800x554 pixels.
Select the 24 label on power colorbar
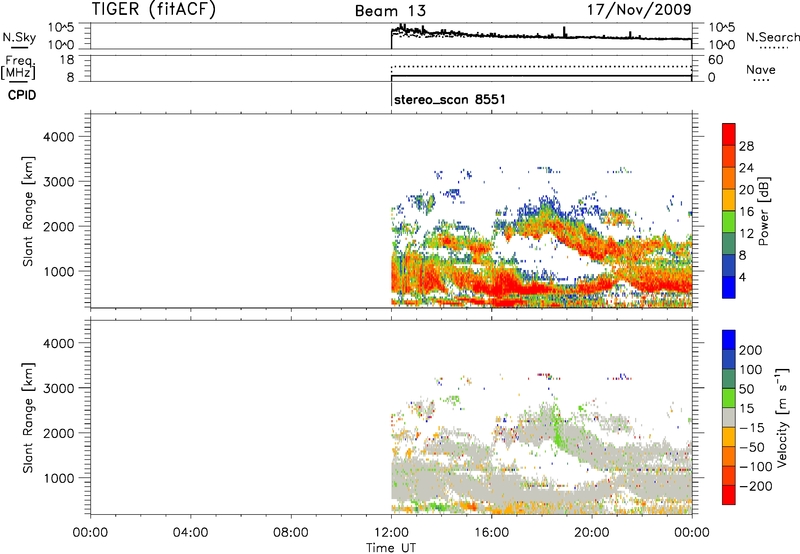(746, 168)
